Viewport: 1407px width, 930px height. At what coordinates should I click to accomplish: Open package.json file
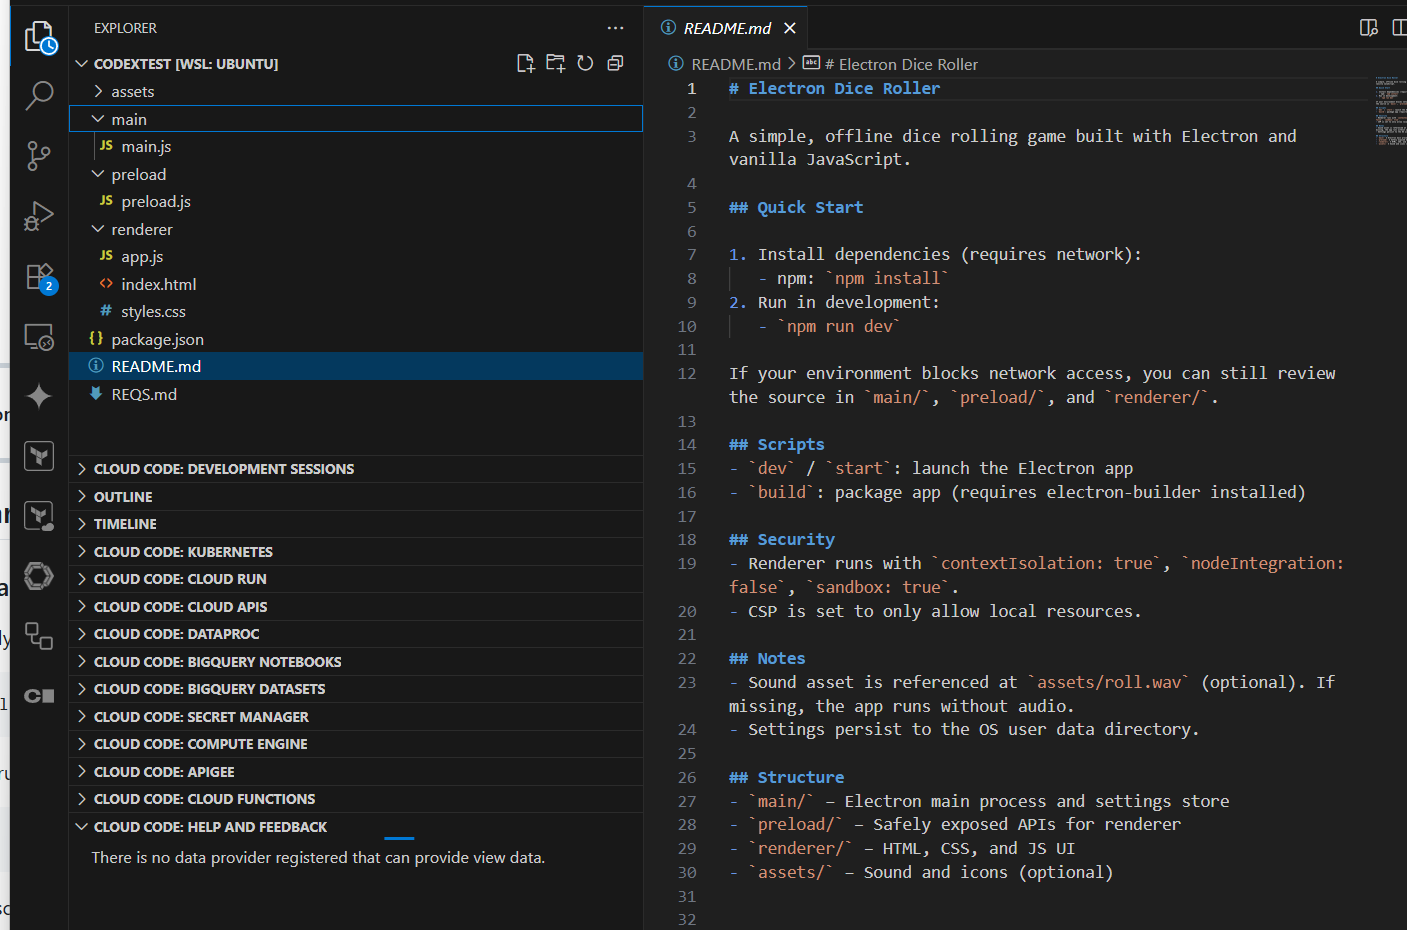click(x=356, y=339)
